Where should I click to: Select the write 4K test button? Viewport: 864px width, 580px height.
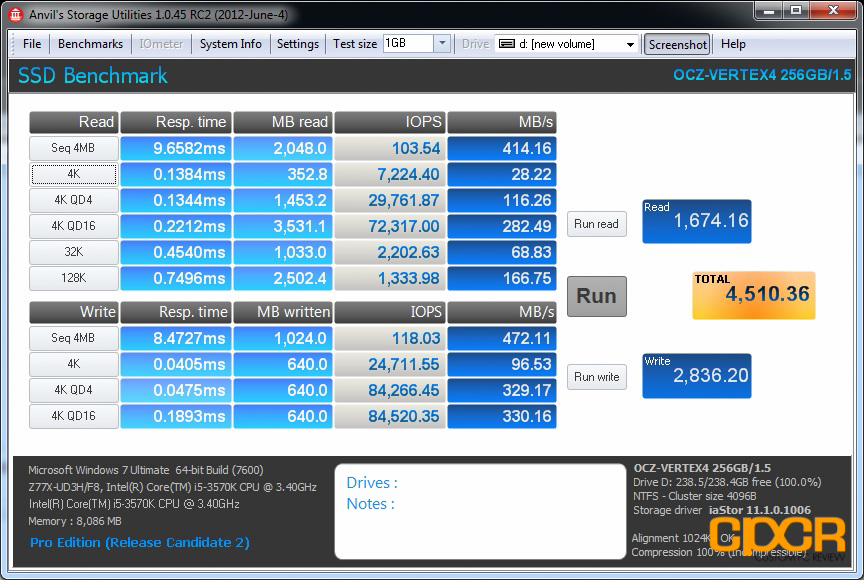pos(73,364)
